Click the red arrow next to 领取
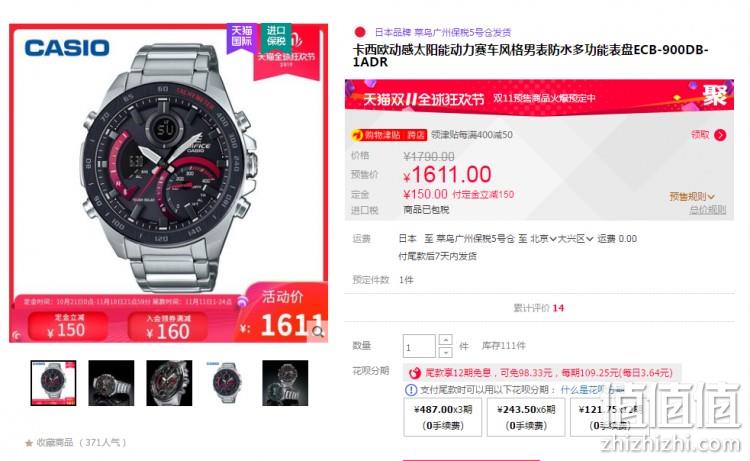The height and width of the screenshot is (461, 750). pos(720,135)
